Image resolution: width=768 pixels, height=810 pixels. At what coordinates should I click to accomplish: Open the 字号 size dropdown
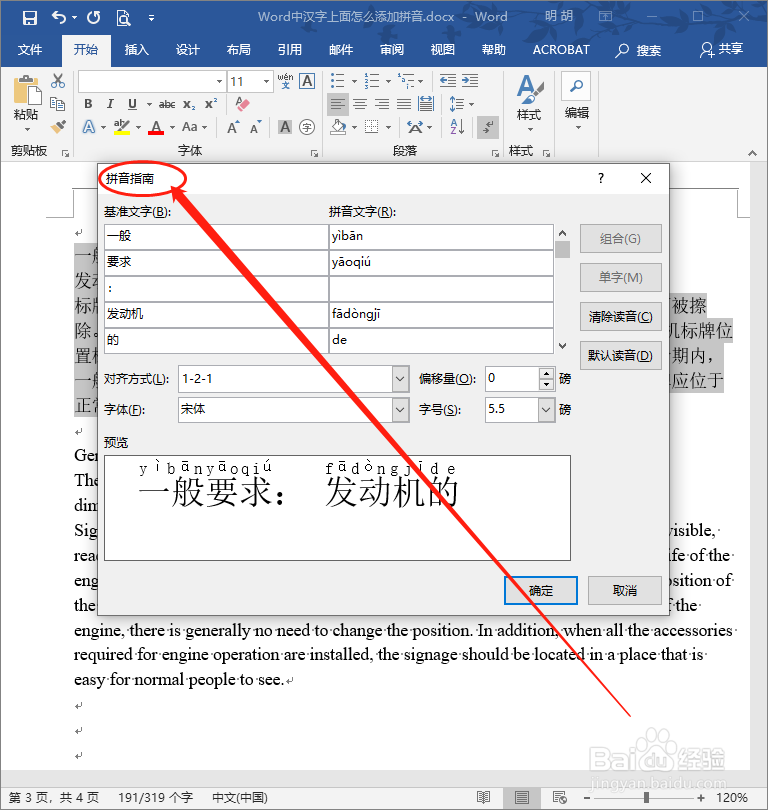pyautogui.click(x=546, y=410)
